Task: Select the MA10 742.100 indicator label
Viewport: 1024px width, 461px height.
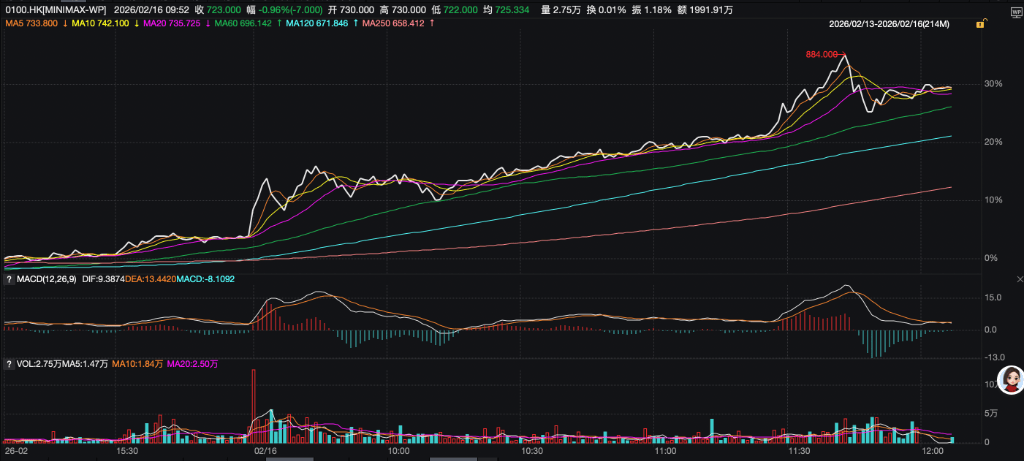Action: [104, 22]
